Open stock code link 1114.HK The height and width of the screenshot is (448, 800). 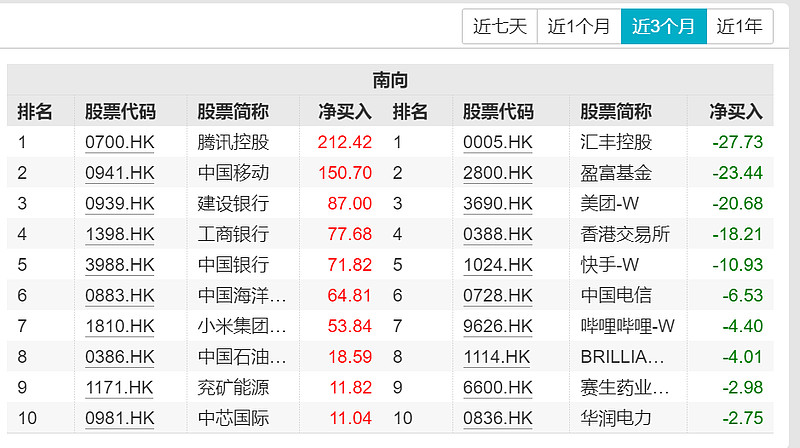[496, 356]
